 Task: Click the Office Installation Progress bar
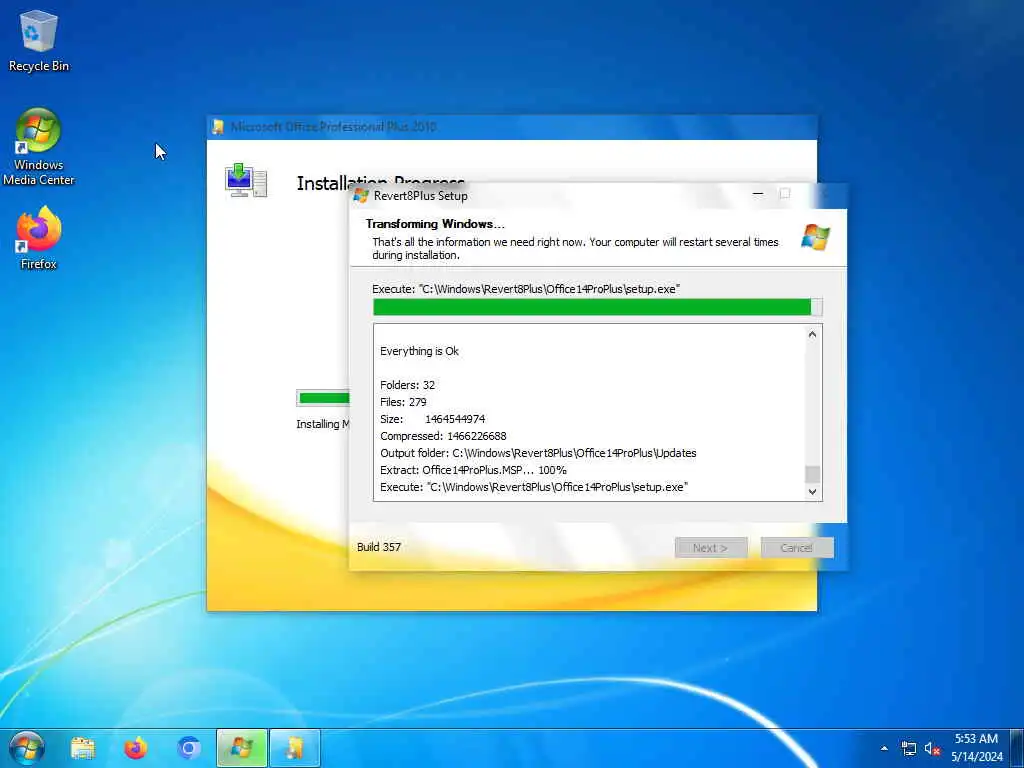[323, 398]
